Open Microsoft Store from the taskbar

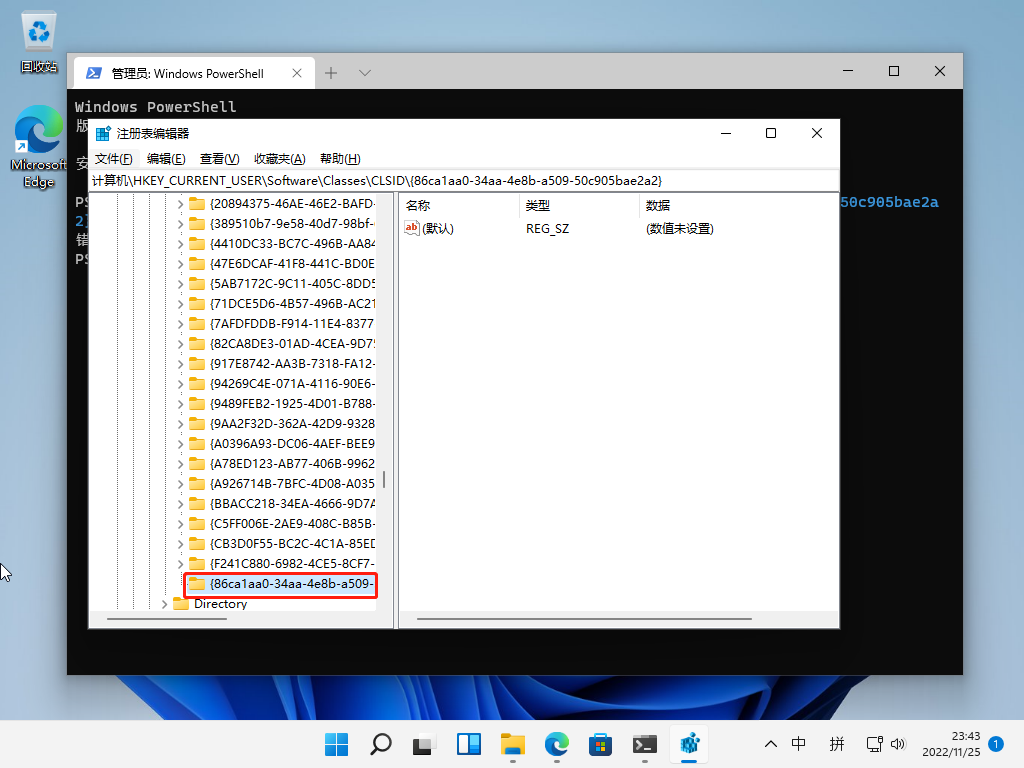click(x=600, y=744)
